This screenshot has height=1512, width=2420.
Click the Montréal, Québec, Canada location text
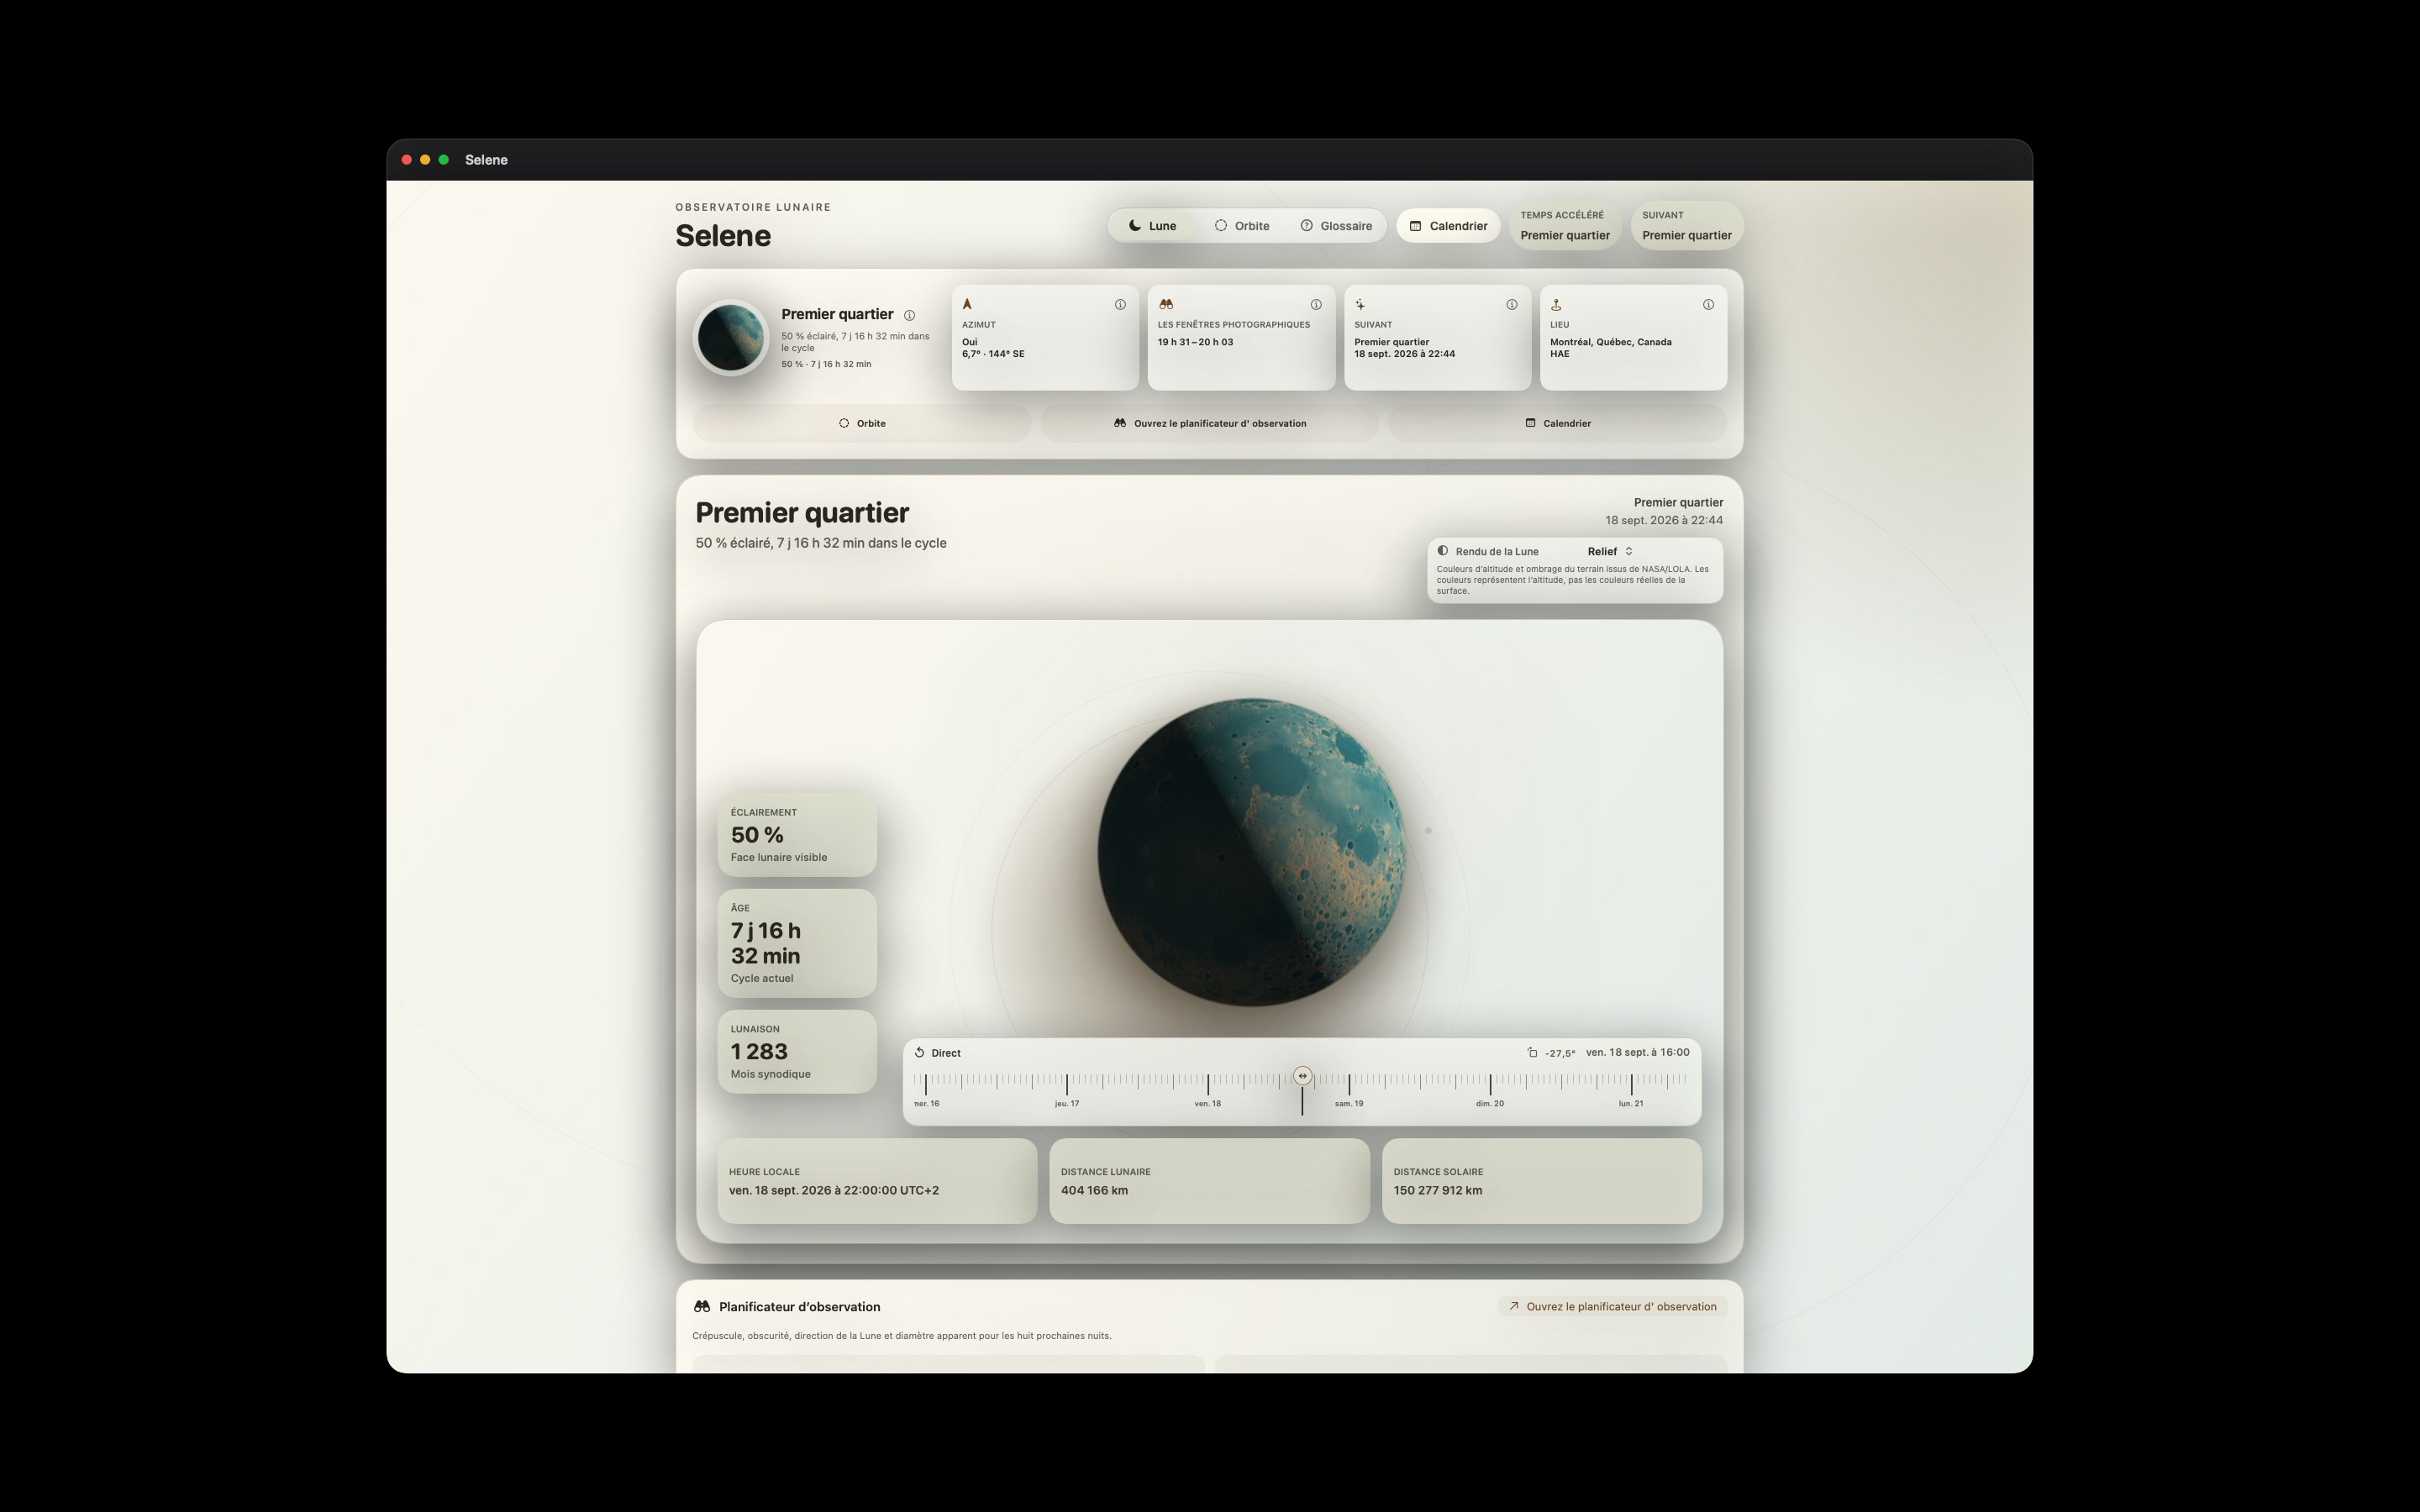(x=1611, y=342)
